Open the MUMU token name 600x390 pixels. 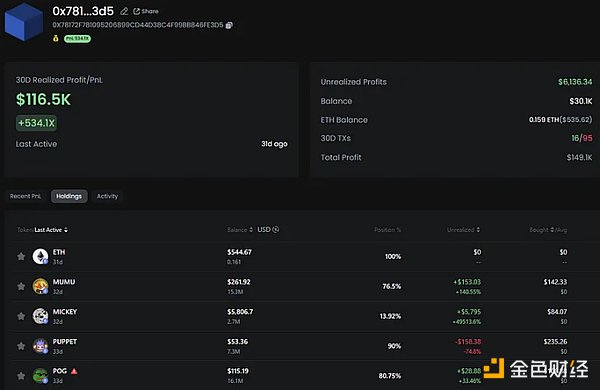click(x=64, y=282)
